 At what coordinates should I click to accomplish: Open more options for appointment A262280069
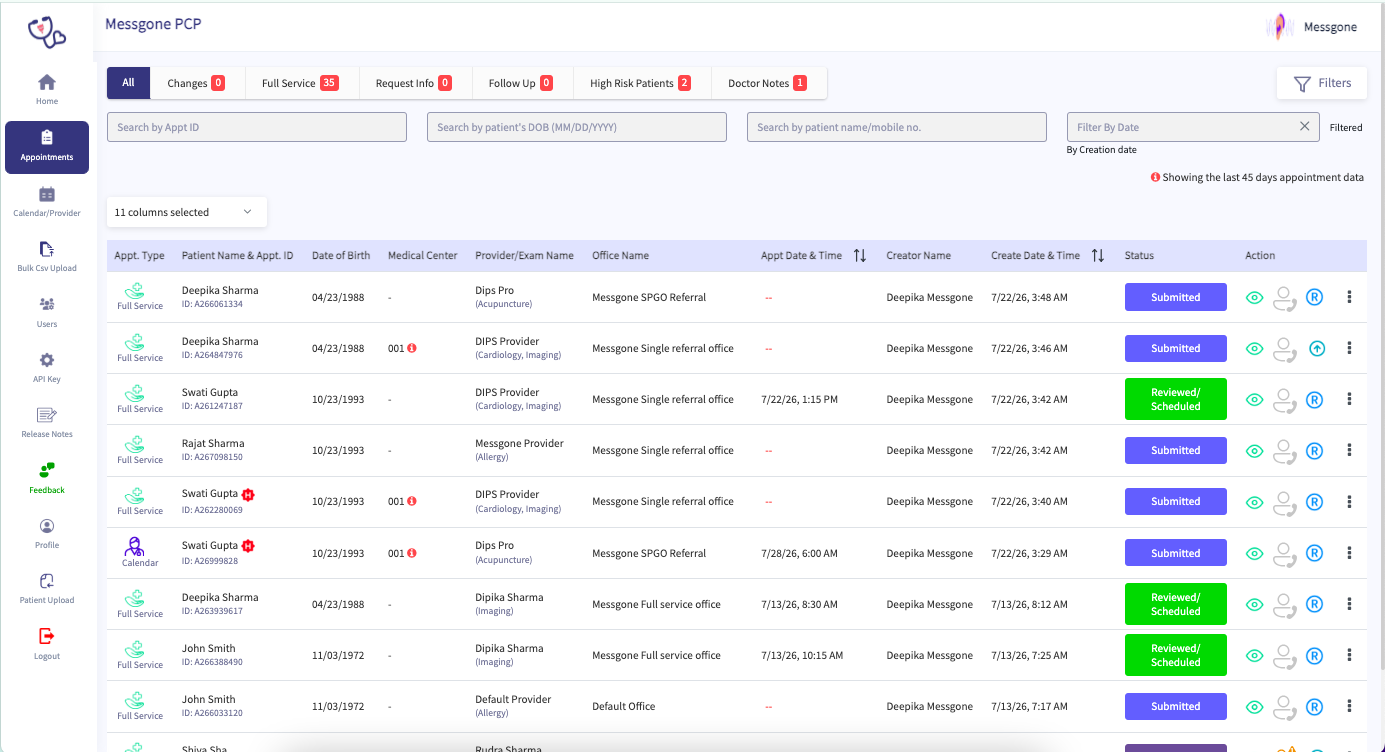point(1349,502)
